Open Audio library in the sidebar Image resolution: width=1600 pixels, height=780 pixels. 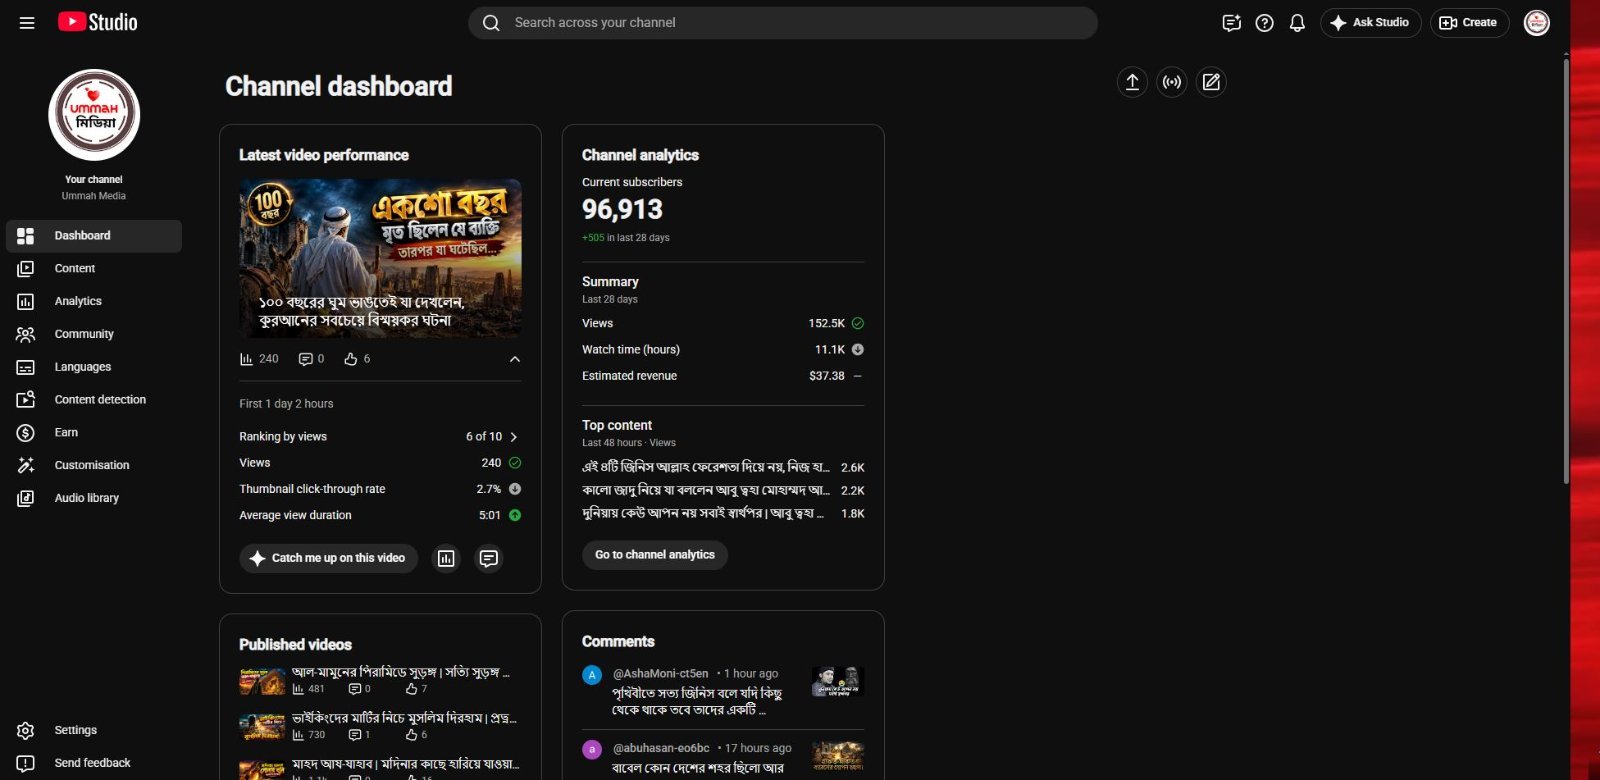(94, 498)
